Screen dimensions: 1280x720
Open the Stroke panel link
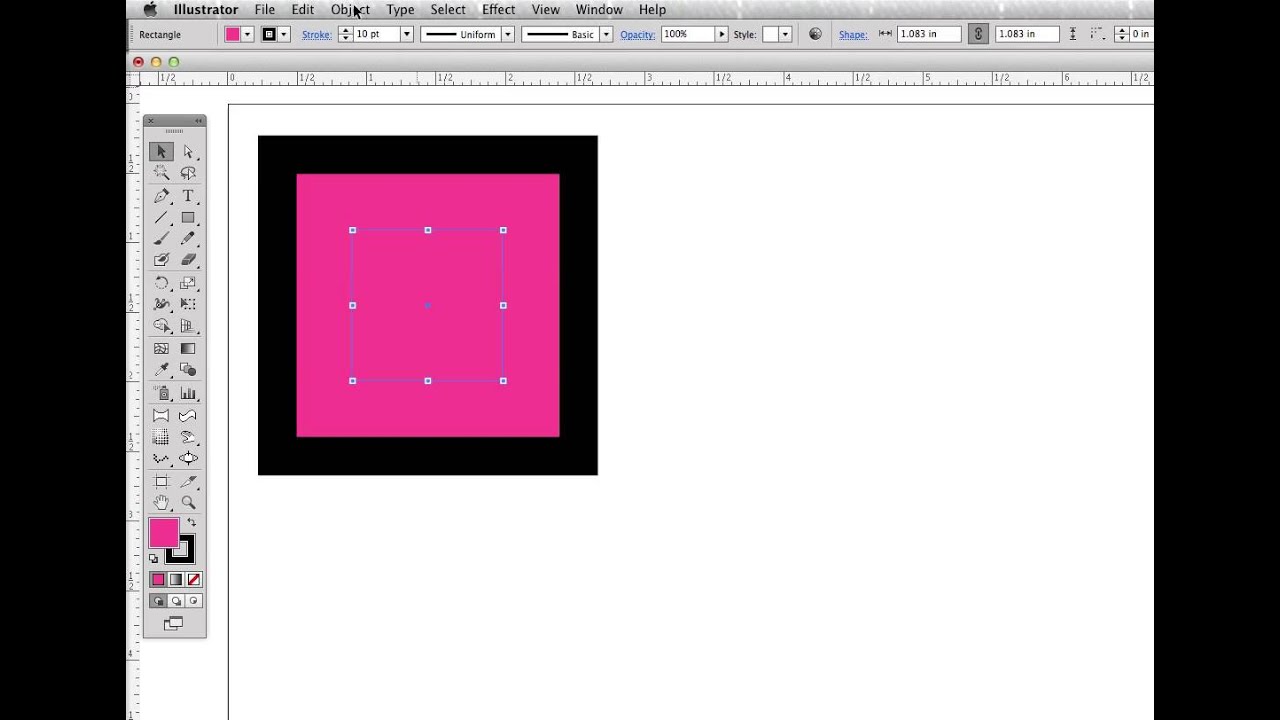pos(316,34)
